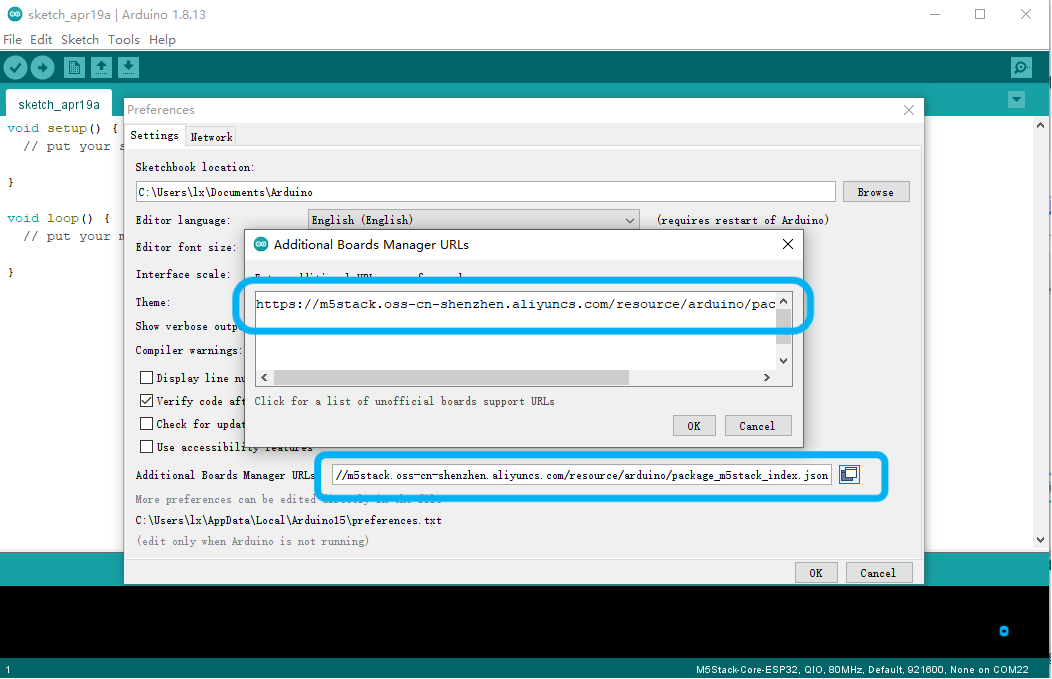Click the board info text in status bar
1052x679 pixels.
862,670
